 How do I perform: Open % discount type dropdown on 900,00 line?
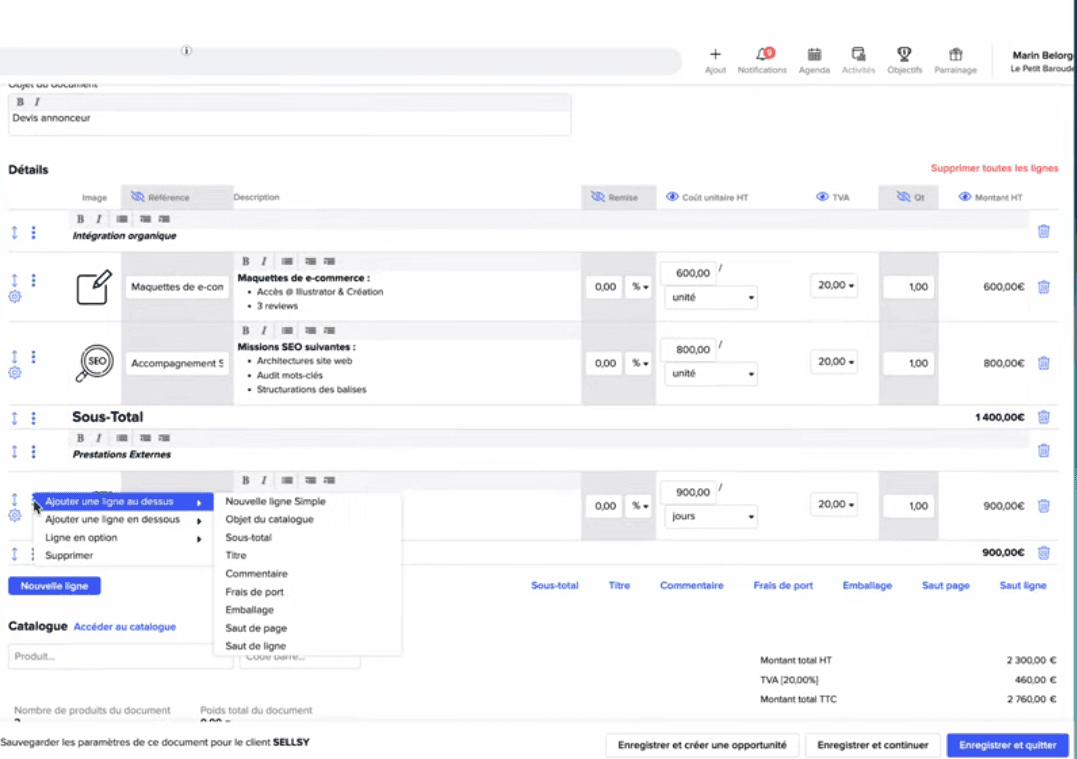(639, 506)
